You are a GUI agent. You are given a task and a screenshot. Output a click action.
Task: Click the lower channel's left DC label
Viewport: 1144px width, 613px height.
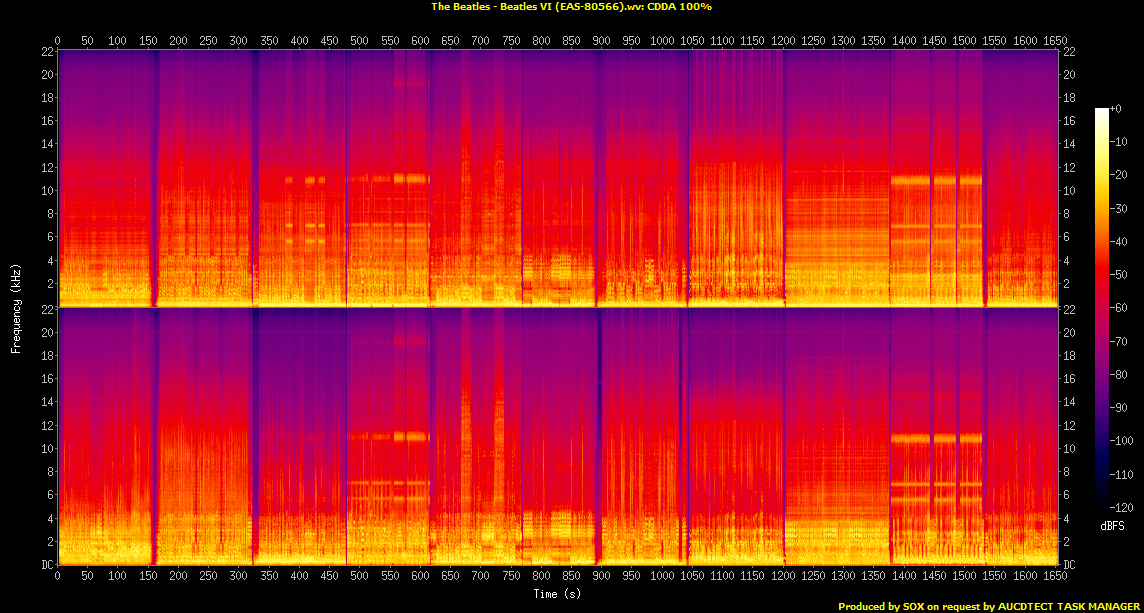[x=46, y=564]
